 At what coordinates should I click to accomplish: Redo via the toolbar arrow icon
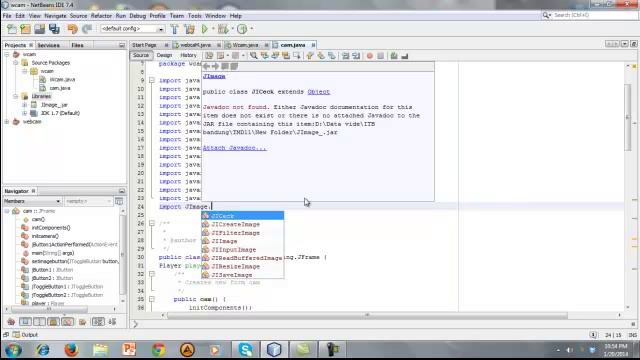pyautogui.click(x=87, y=29)
